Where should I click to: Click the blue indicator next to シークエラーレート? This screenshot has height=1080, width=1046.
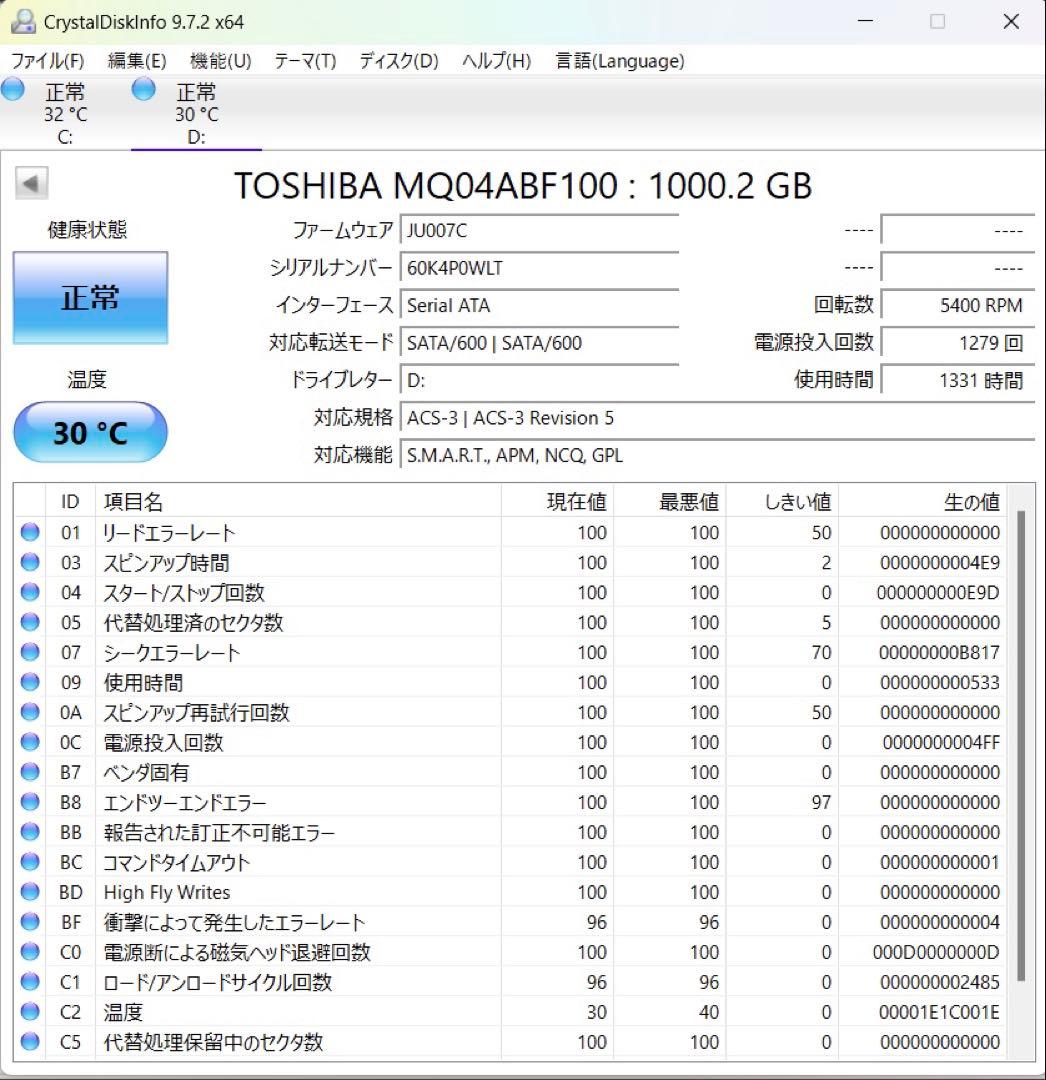click(30, 652)
